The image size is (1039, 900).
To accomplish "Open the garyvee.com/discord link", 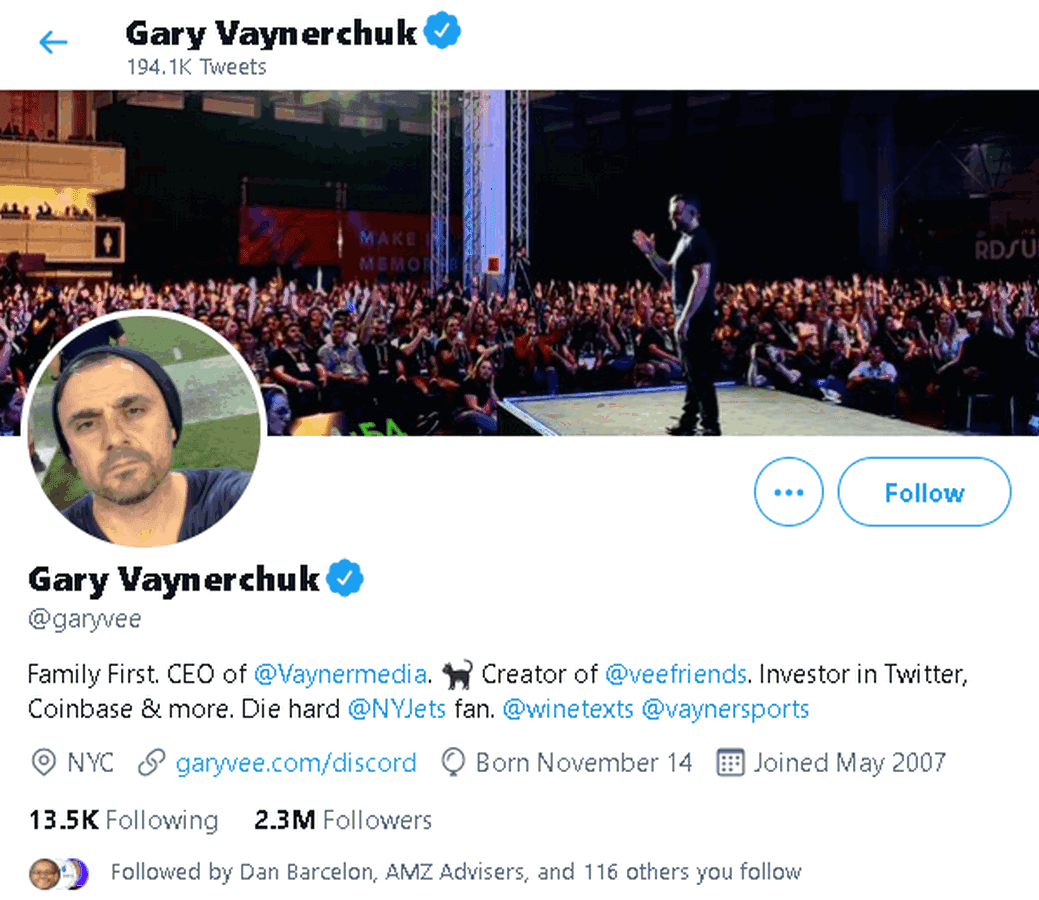I will [296, 763].
